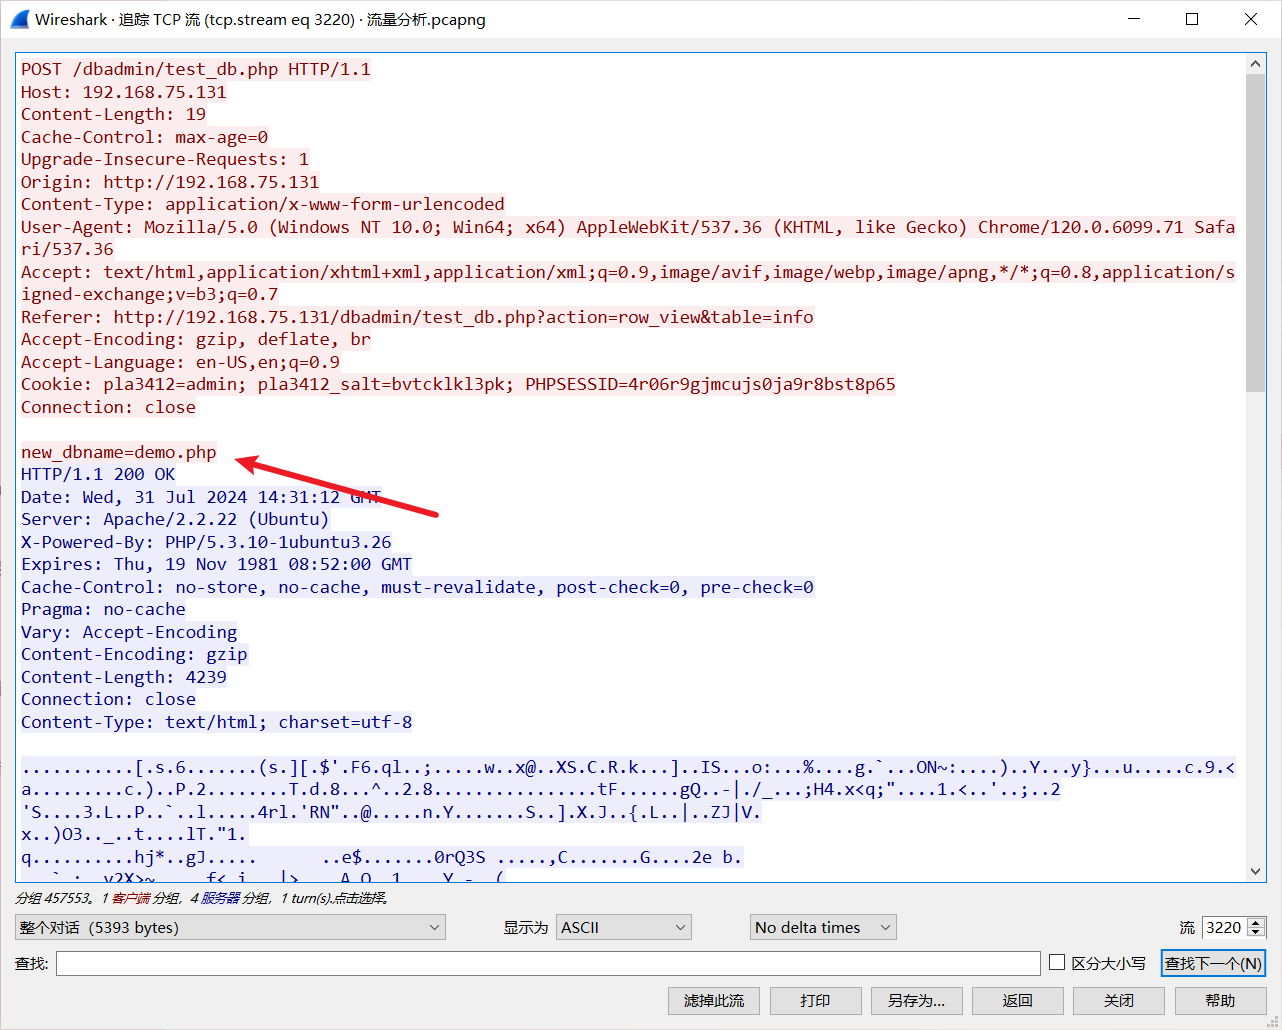
Task: Click the 滤掉此流 filter out stream button
Action: coord(714,1000)
